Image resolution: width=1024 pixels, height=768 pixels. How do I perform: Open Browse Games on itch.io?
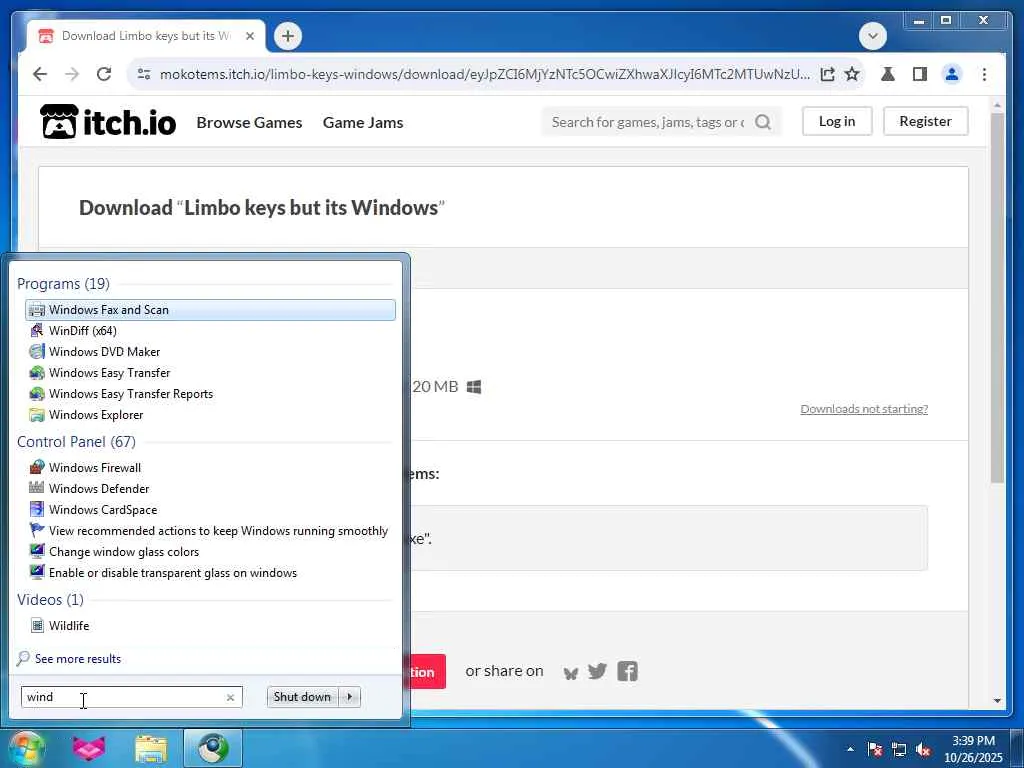pyautogui.click(x=249, y=122)
